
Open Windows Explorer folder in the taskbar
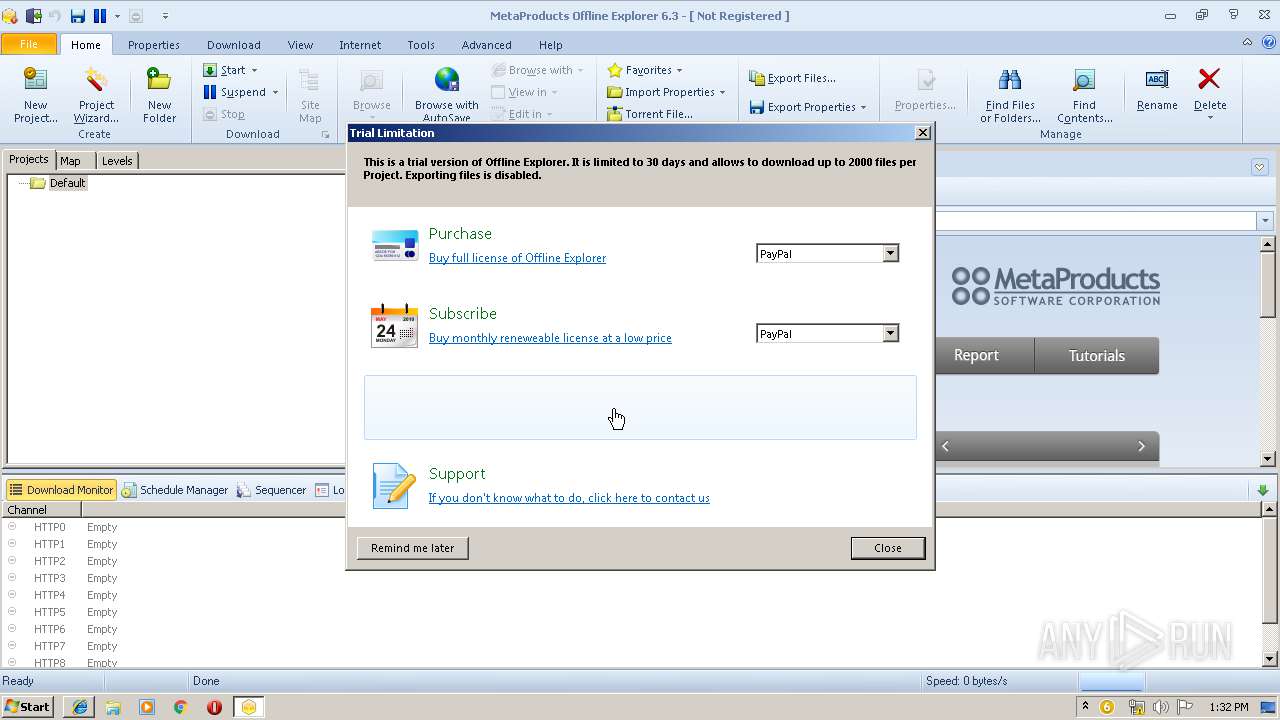(113, 707)
